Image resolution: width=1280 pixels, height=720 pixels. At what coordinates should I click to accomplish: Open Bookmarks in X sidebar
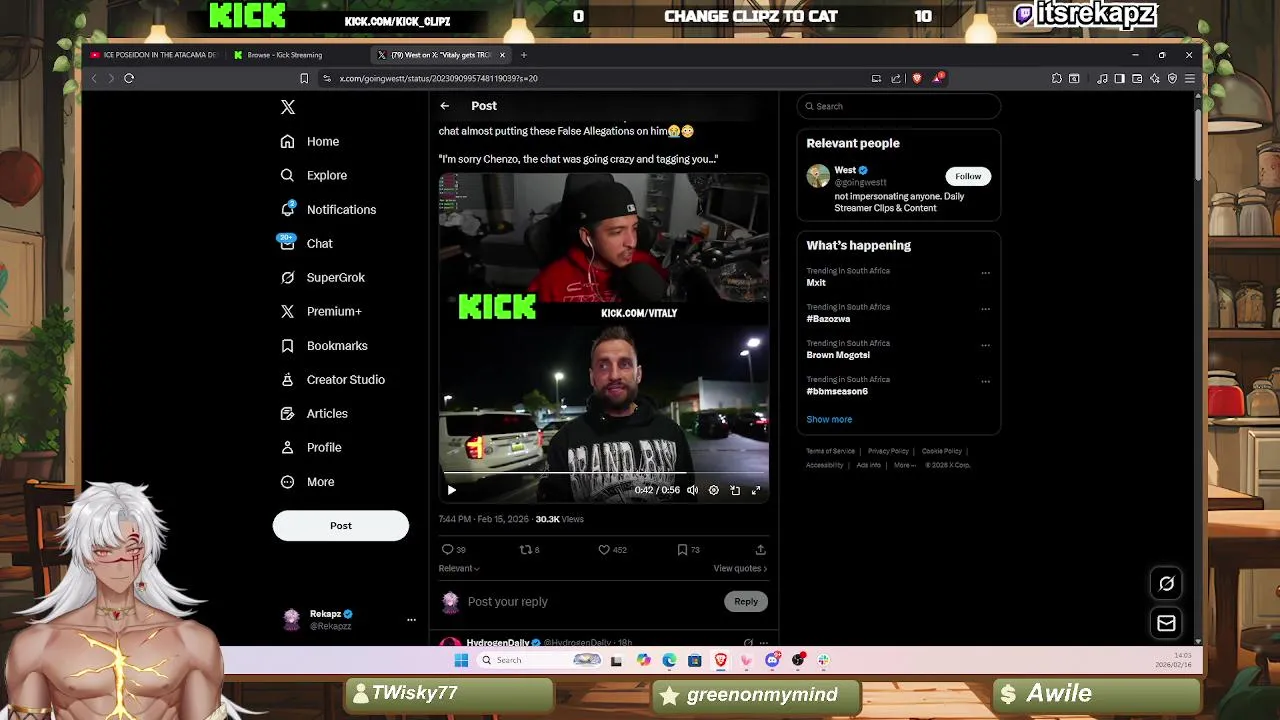click(323, 345)
